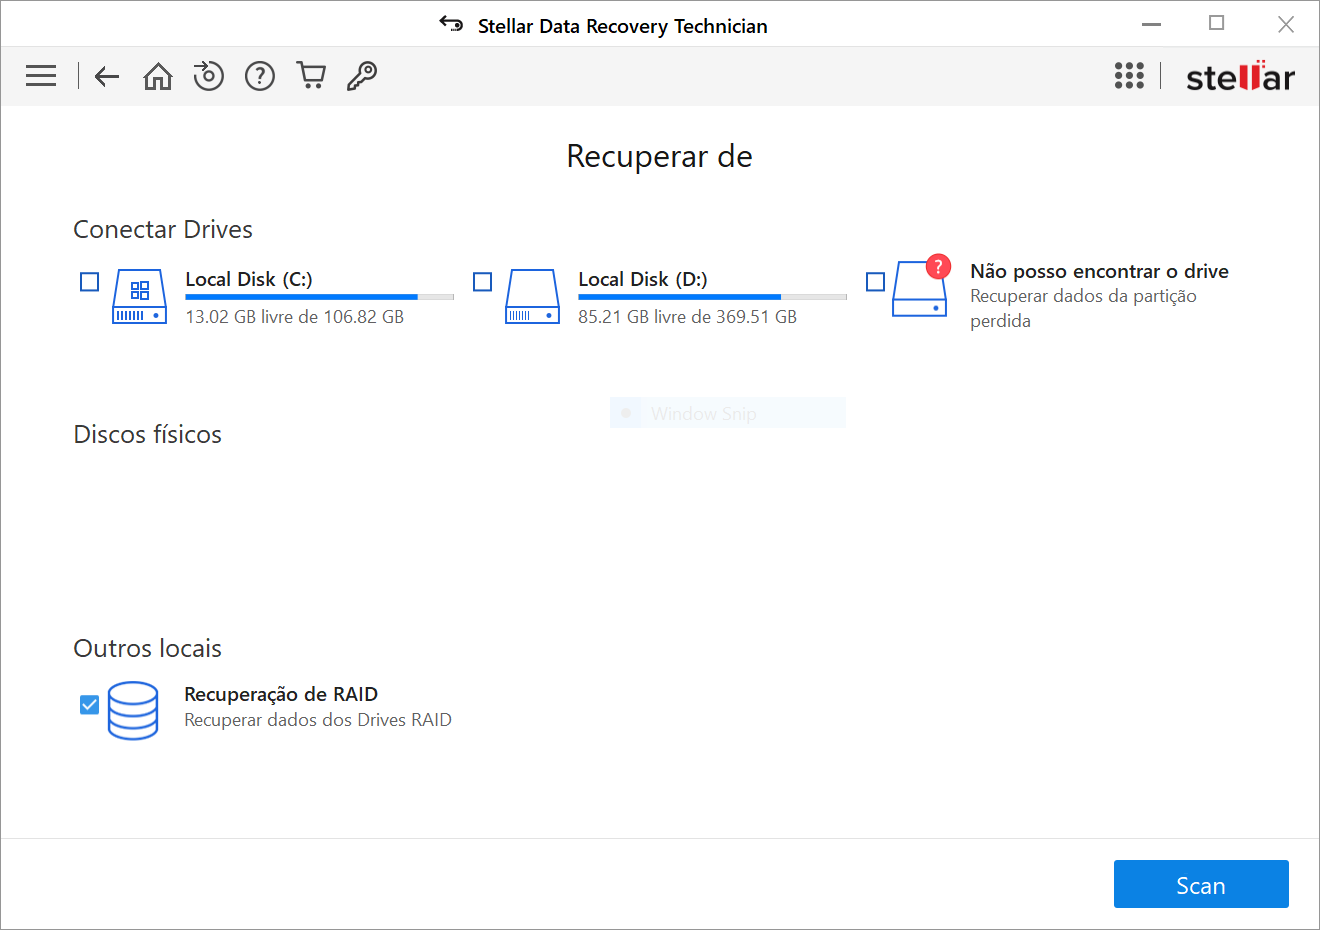
Task: Start the Scan
Action: pyautogui.click(x=1201, y=885)
